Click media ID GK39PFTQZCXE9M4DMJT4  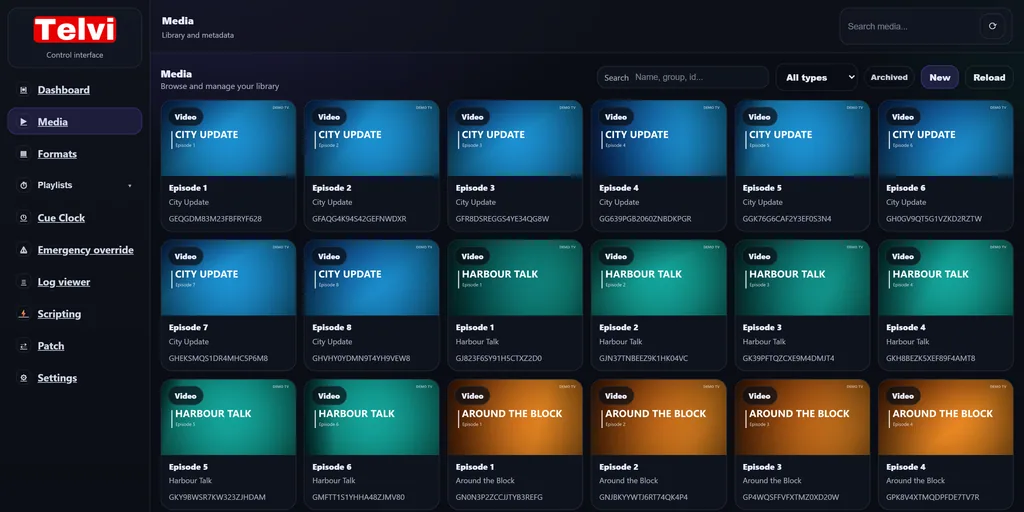[788, 359]
